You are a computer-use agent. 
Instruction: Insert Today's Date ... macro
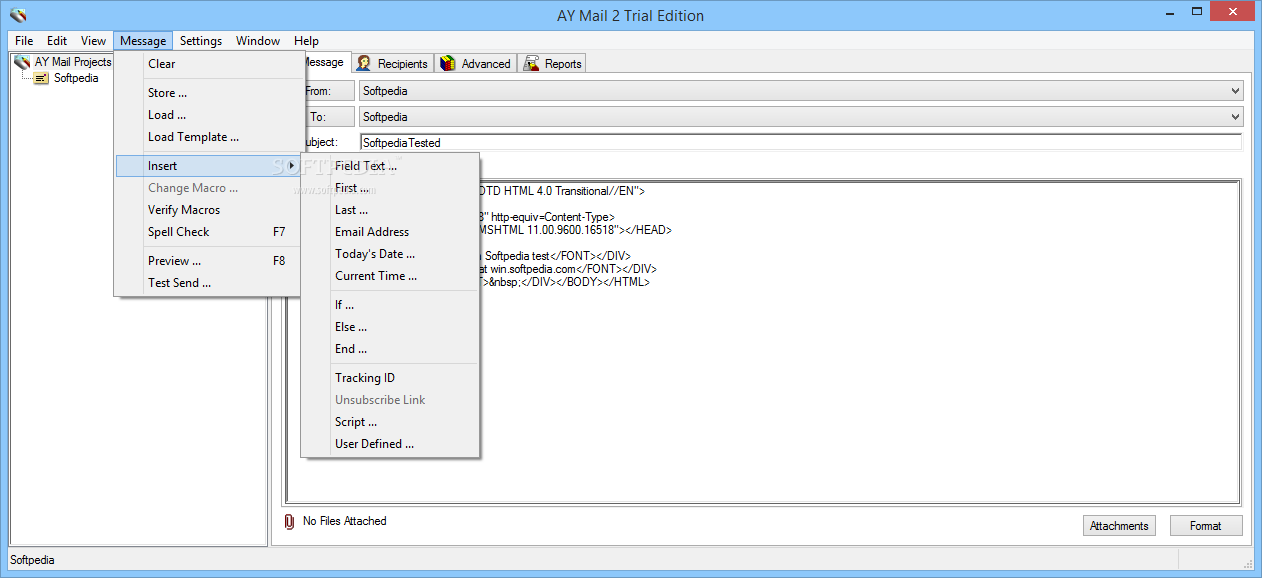391,254
